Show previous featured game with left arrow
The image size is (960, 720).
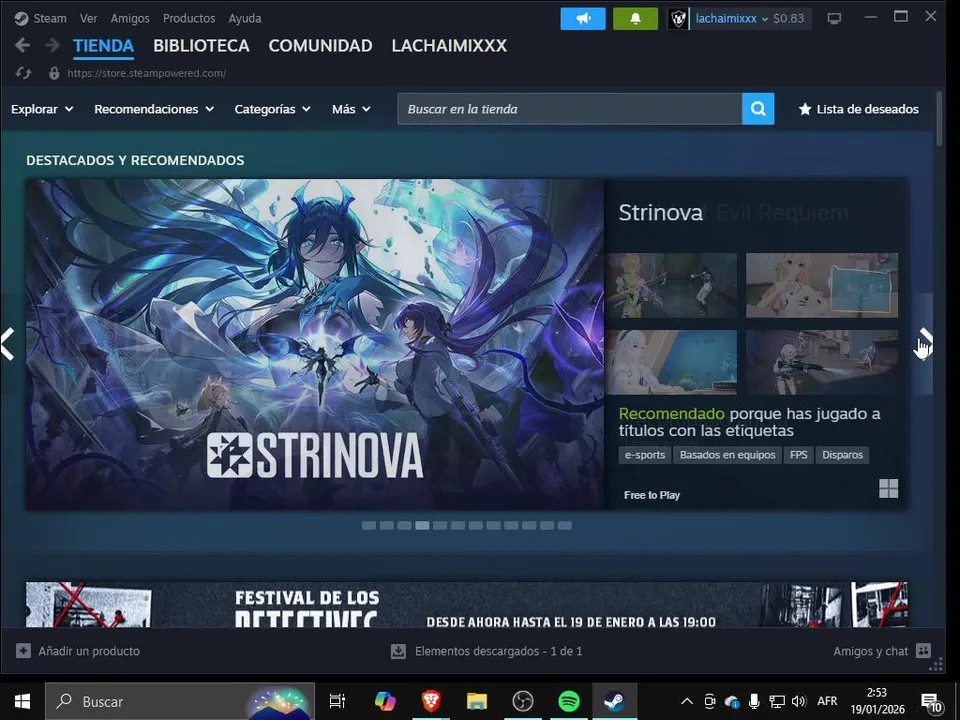pyautogui.click(x=7, y=343)
